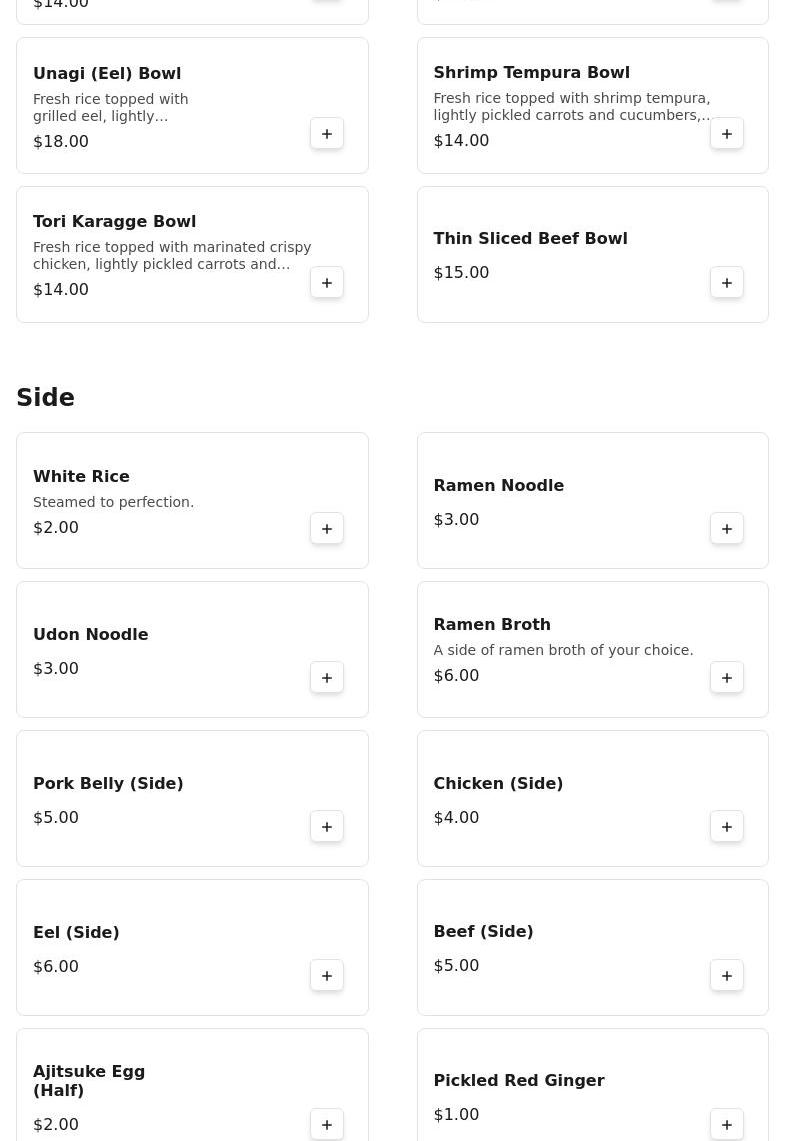
Task: Click the Pork Belly (Side) $5.00 price
Action: tap(56, 818)
